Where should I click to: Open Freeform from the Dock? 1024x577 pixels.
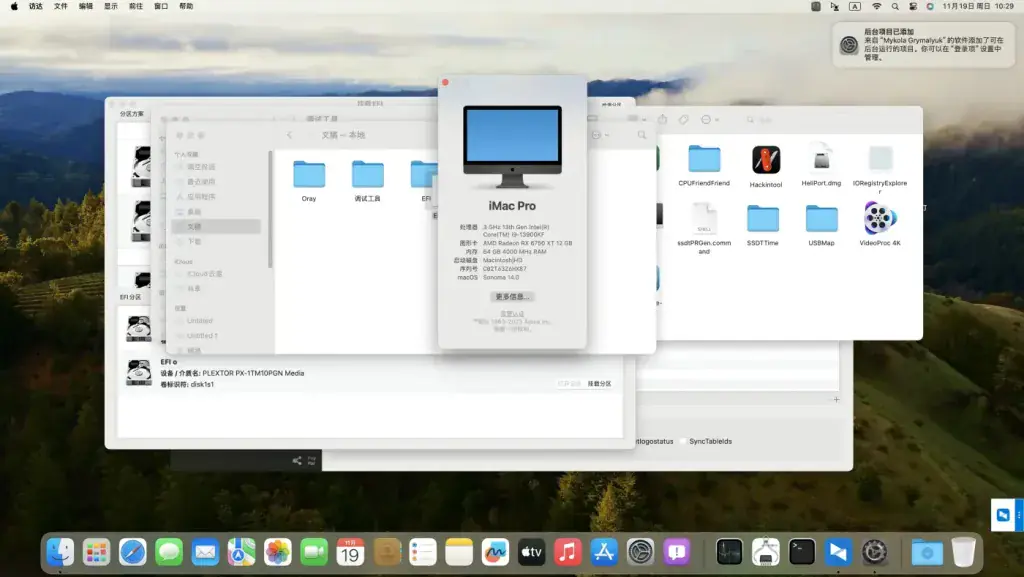coord(495,553)
